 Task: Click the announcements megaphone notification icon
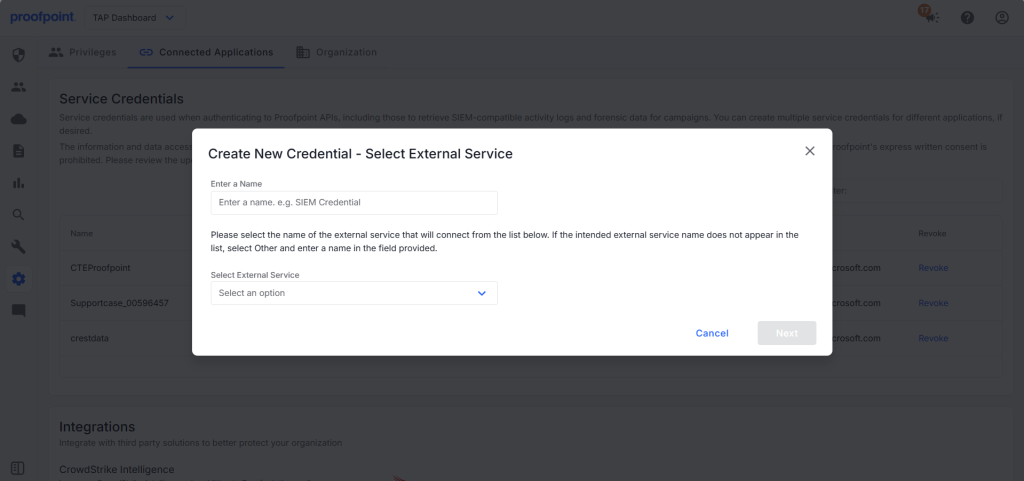point(930,16)
